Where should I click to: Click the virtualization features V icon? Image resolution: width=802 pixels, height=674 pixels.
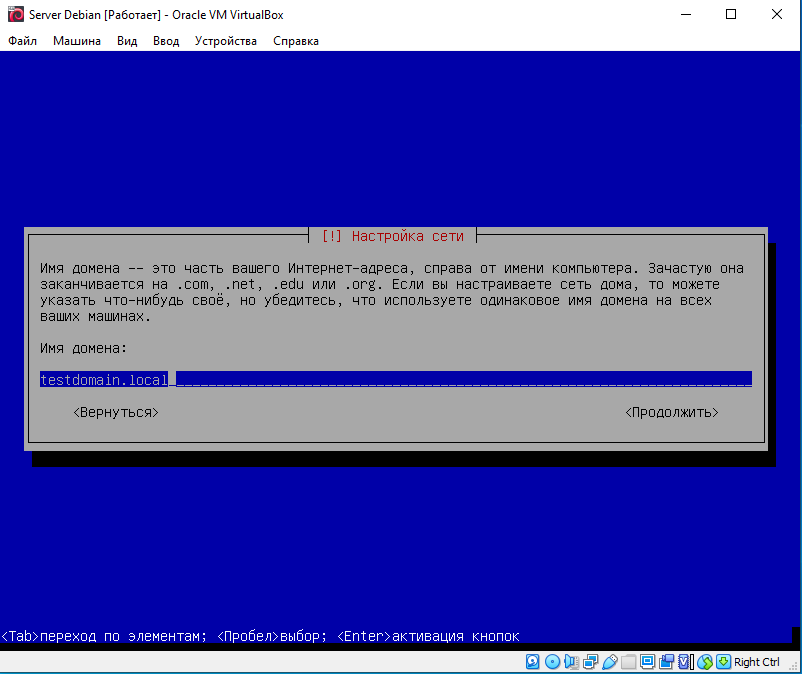click(684, 662)
